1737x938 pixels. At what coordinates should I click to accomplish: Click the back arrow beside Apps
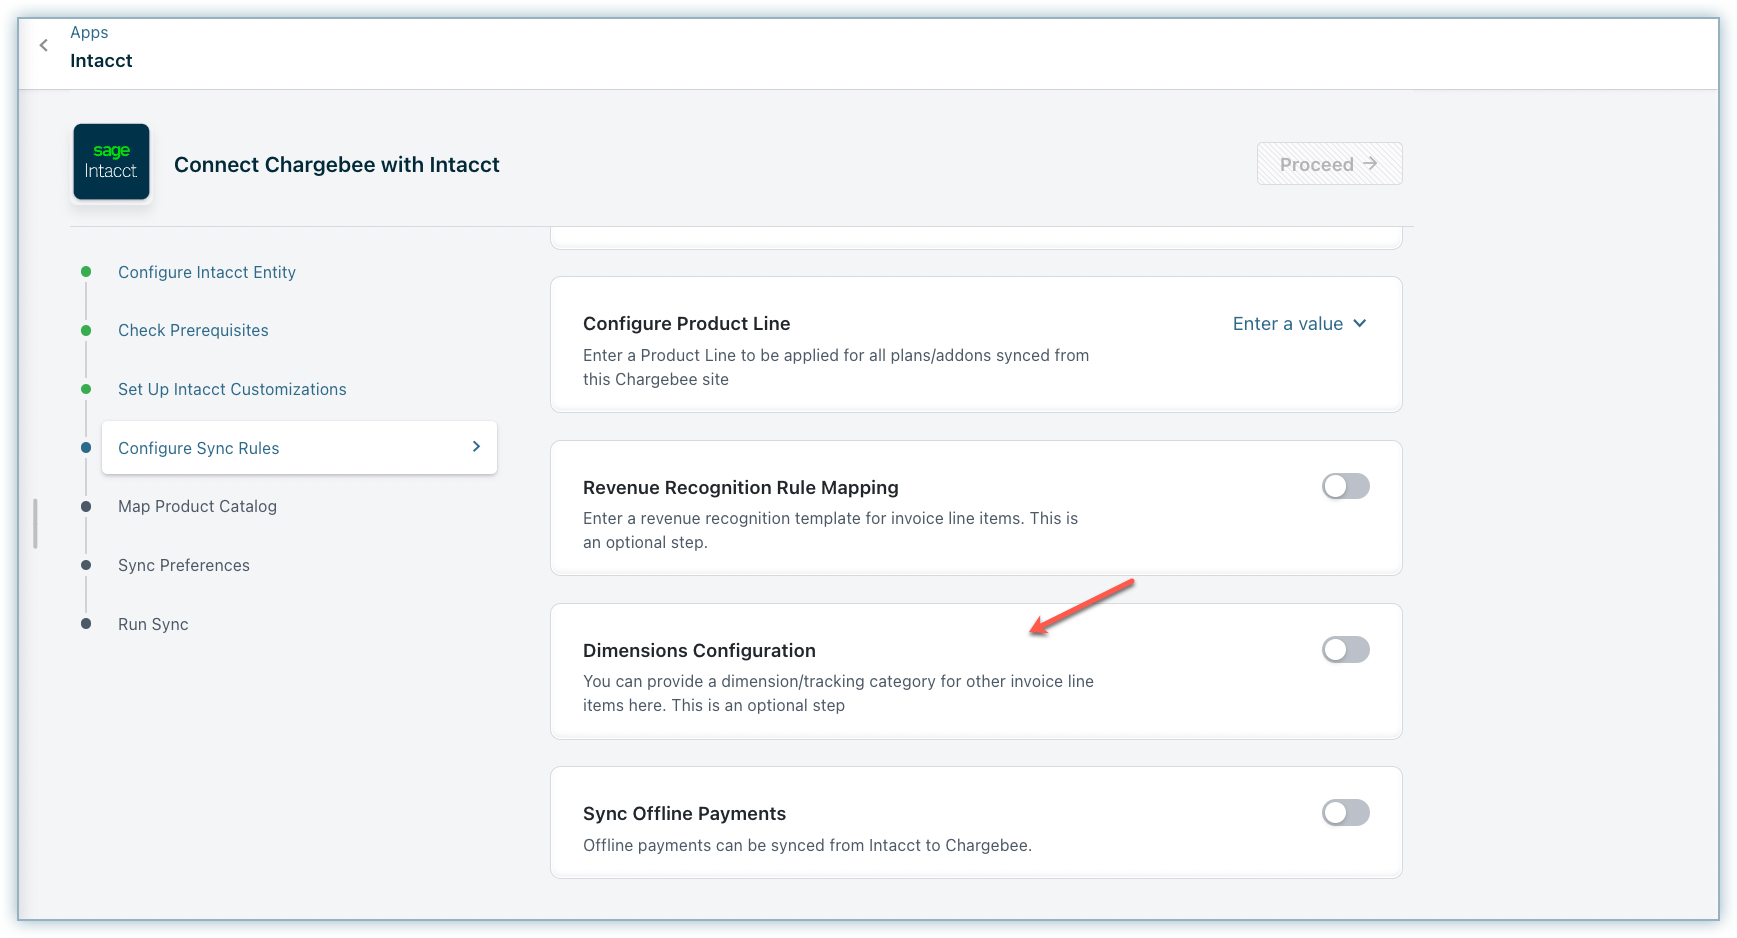click(44, 45)
